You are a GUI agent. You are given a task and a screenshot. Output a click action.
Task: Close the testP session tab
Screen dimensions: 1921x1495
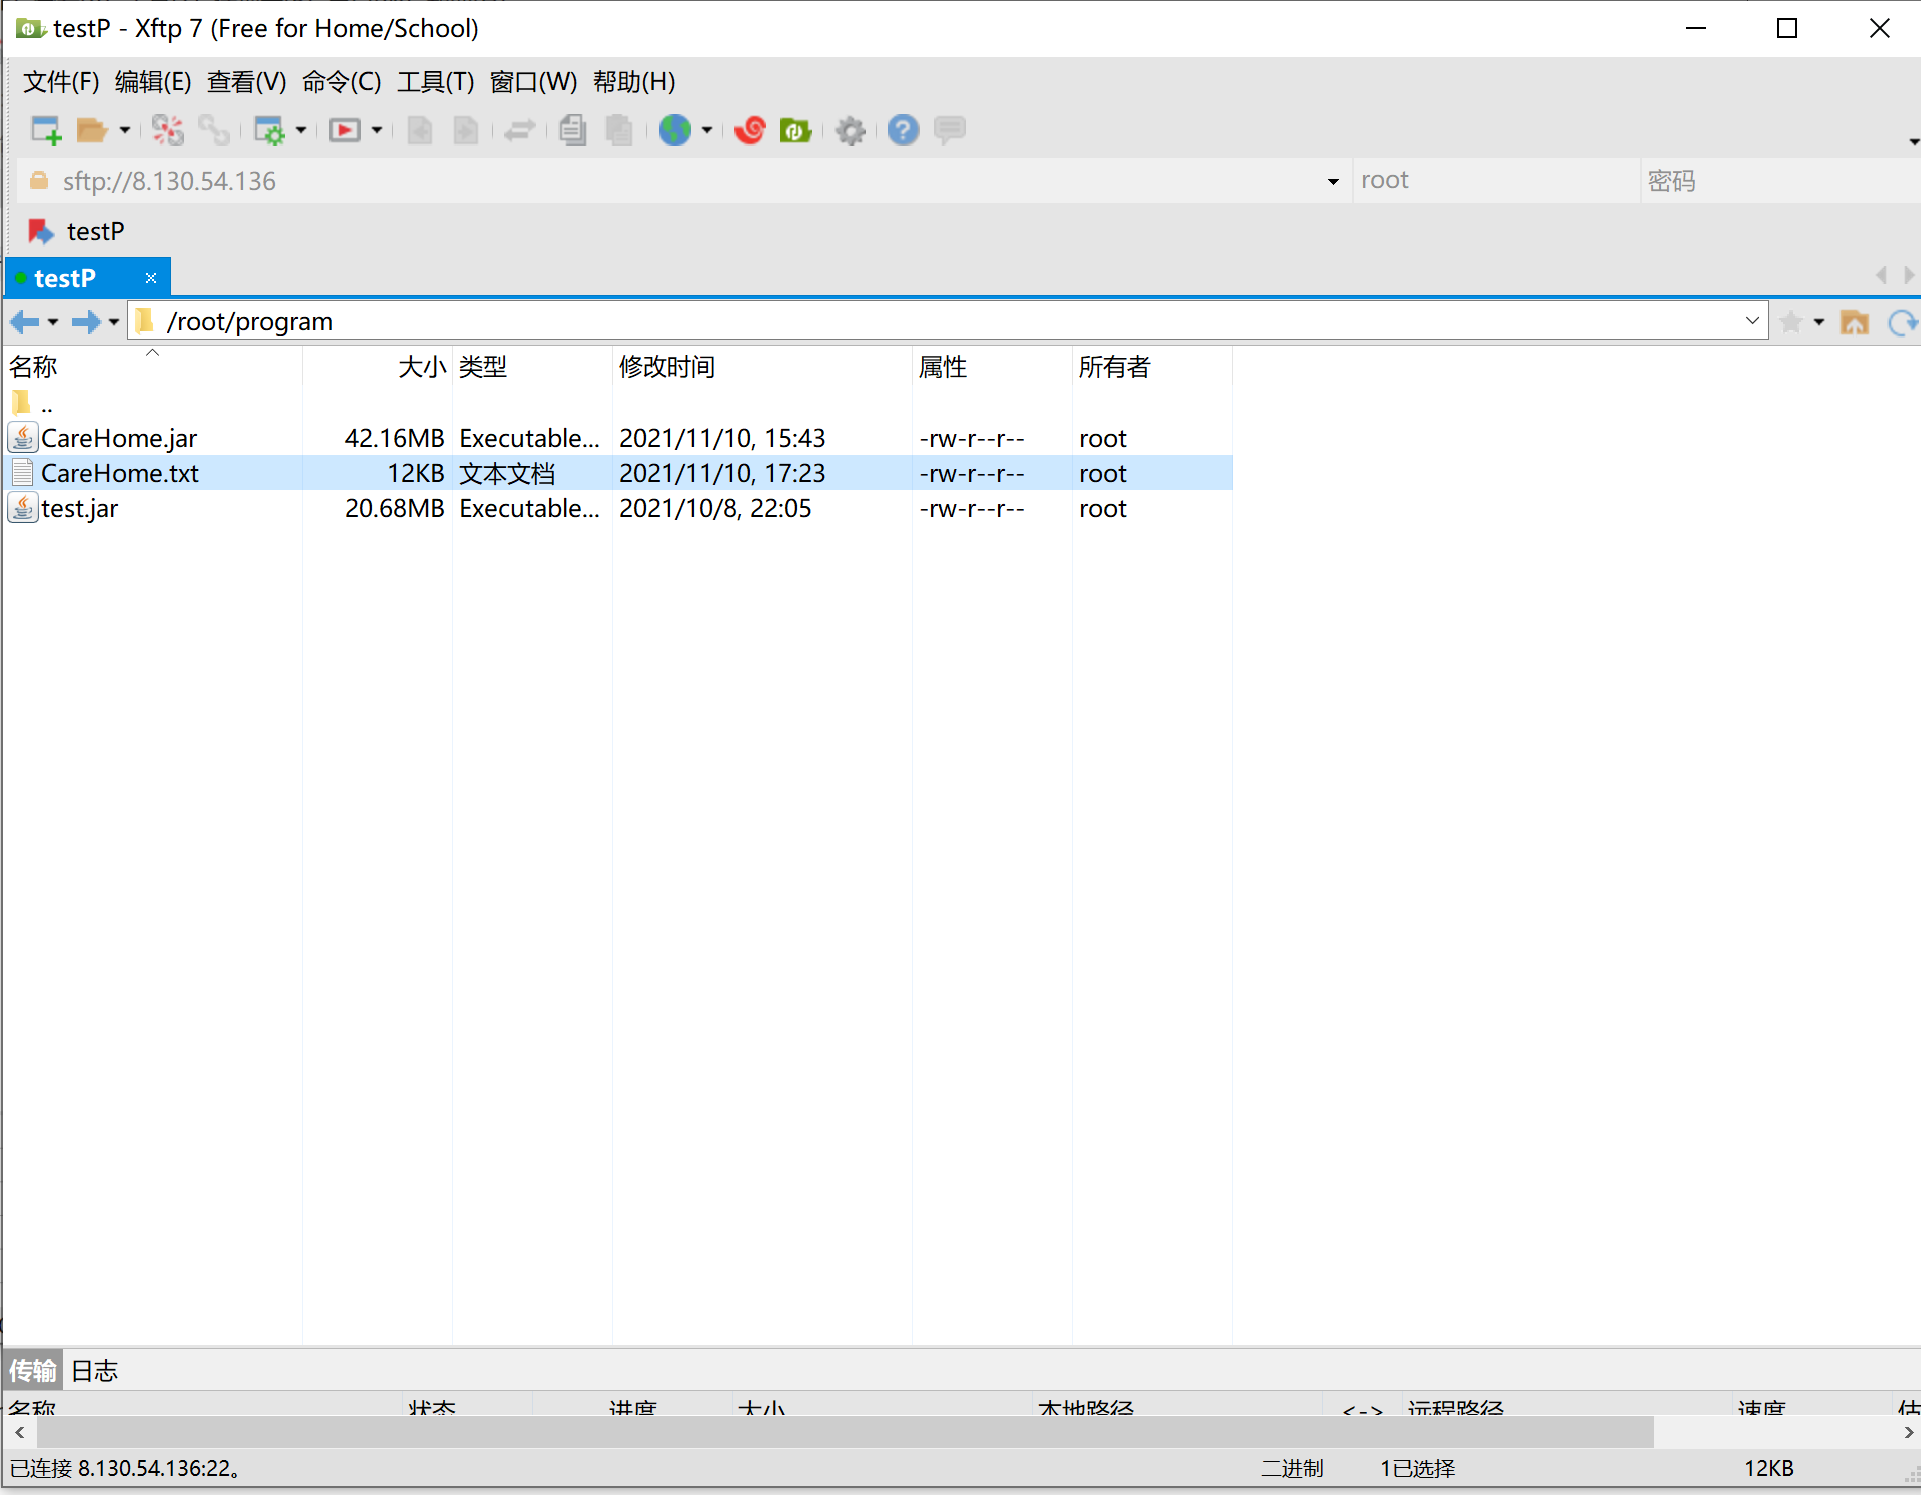(151, 278)
